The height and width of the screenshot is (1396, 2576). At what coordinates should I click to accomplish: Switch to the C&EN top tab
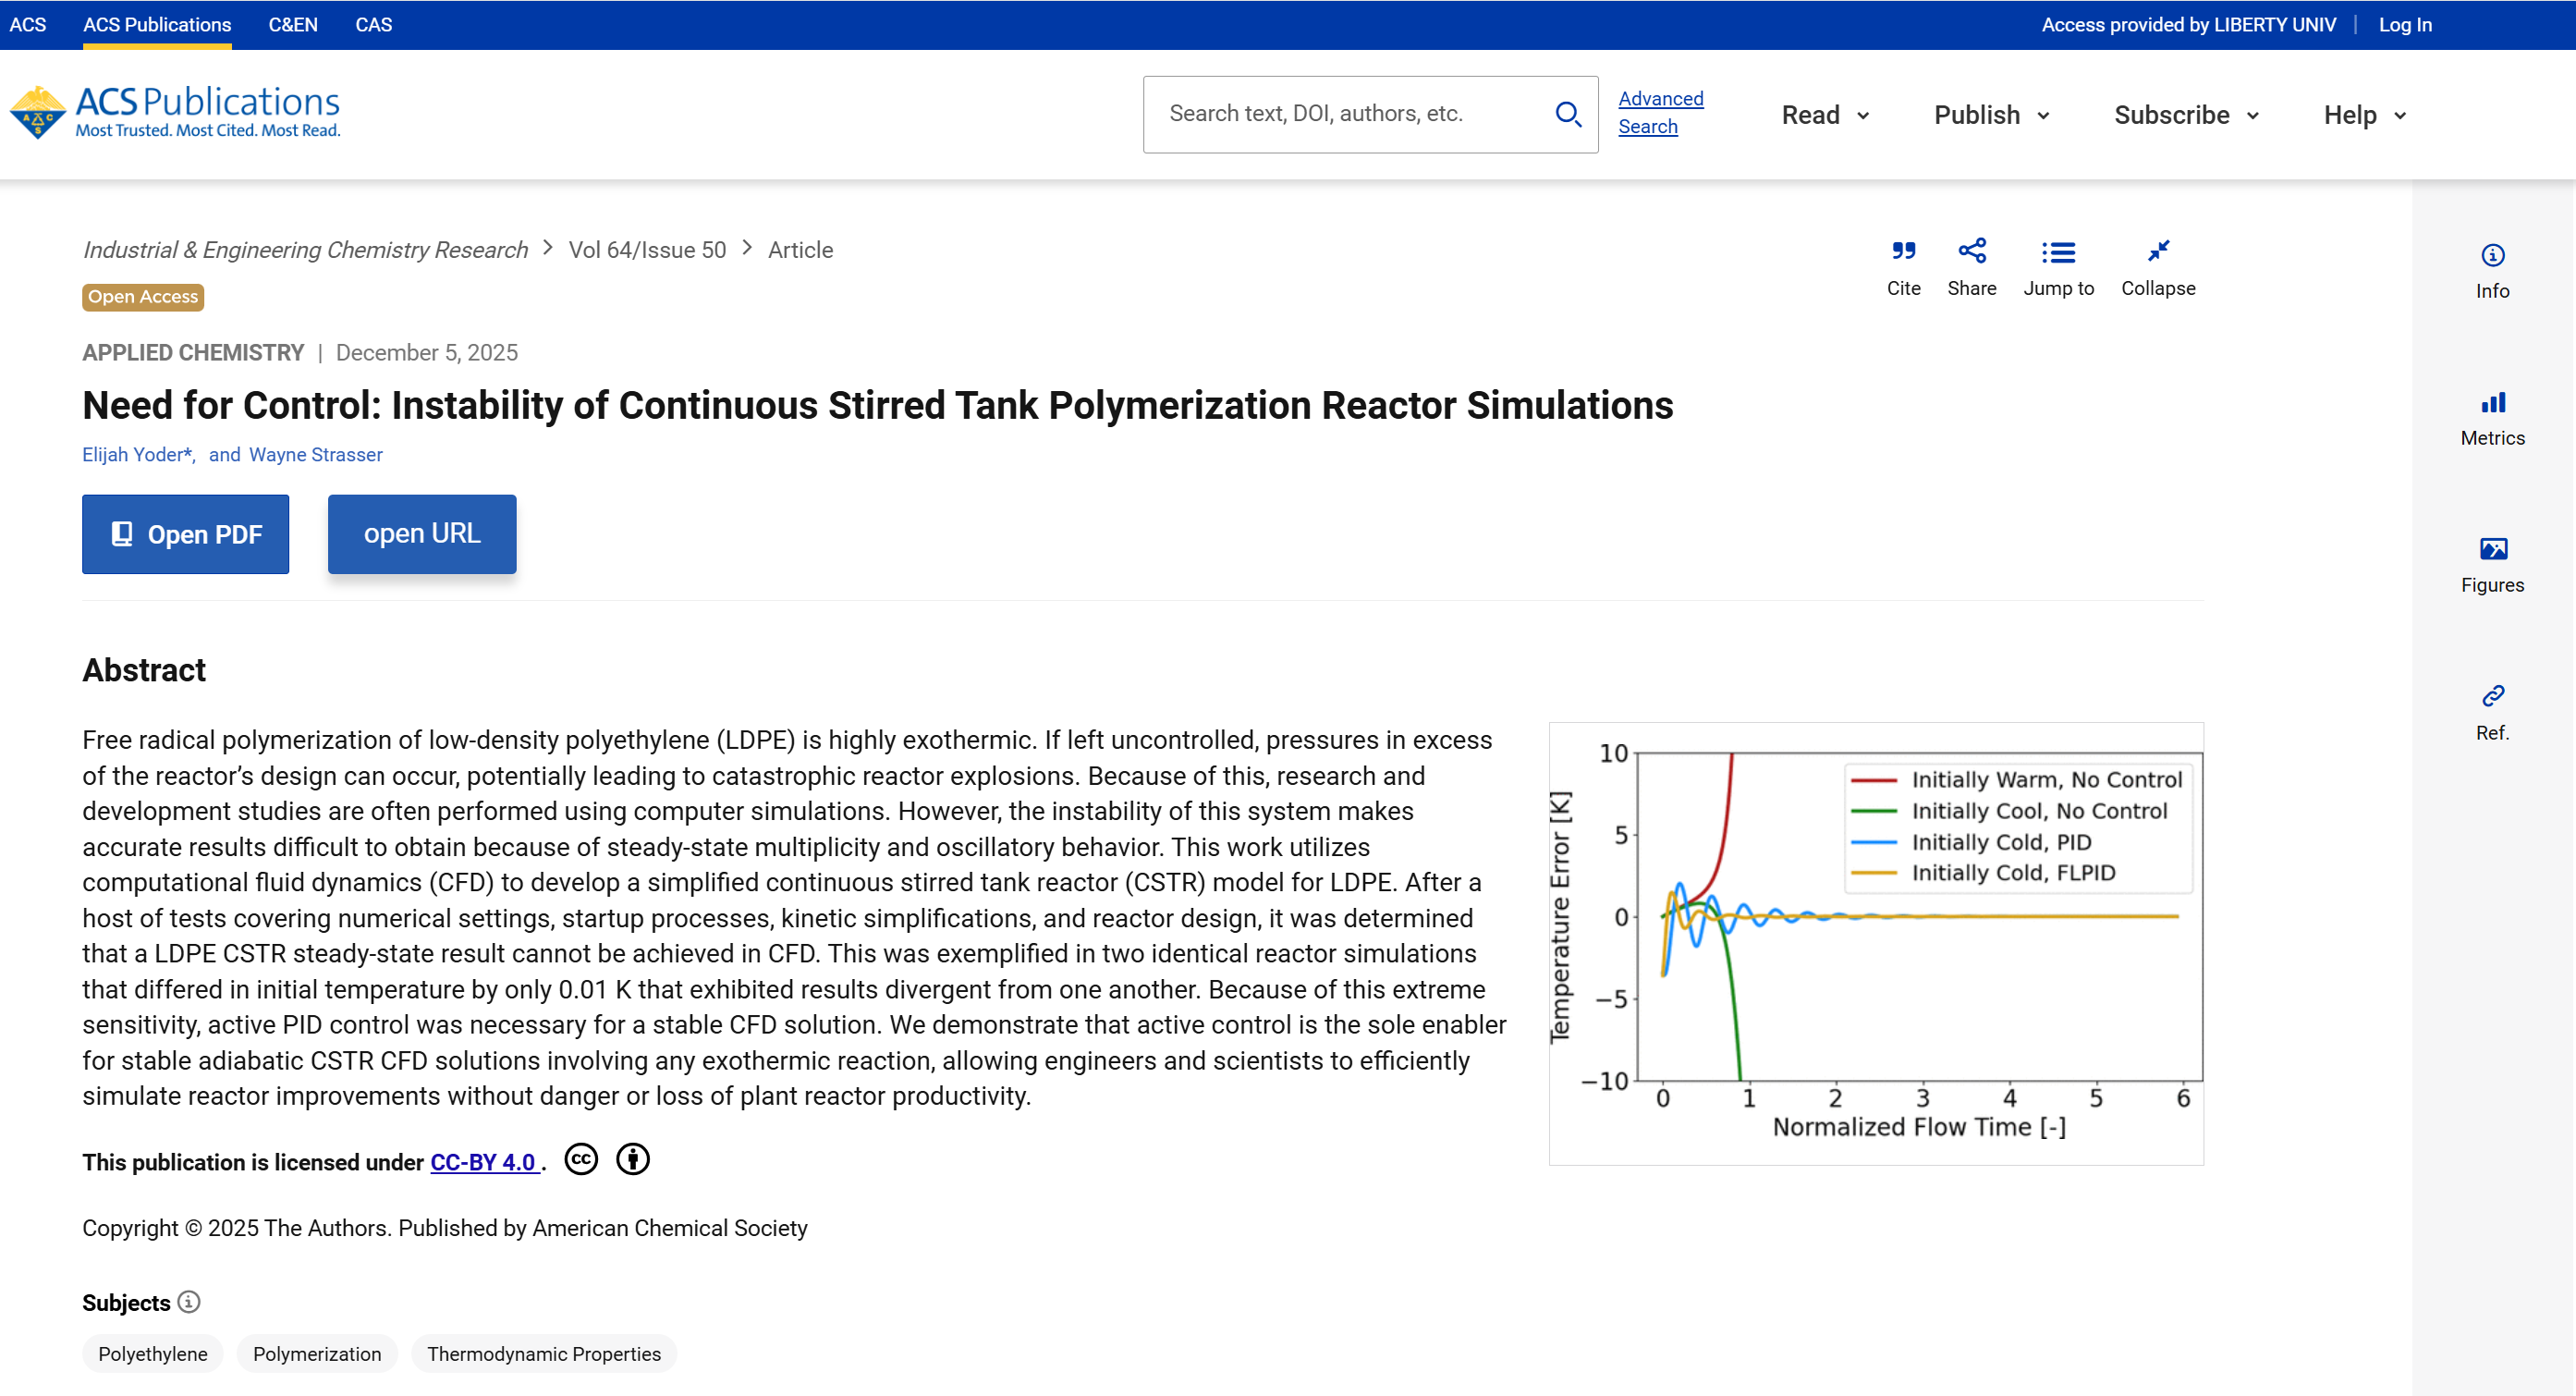click(x=293, y=24)
